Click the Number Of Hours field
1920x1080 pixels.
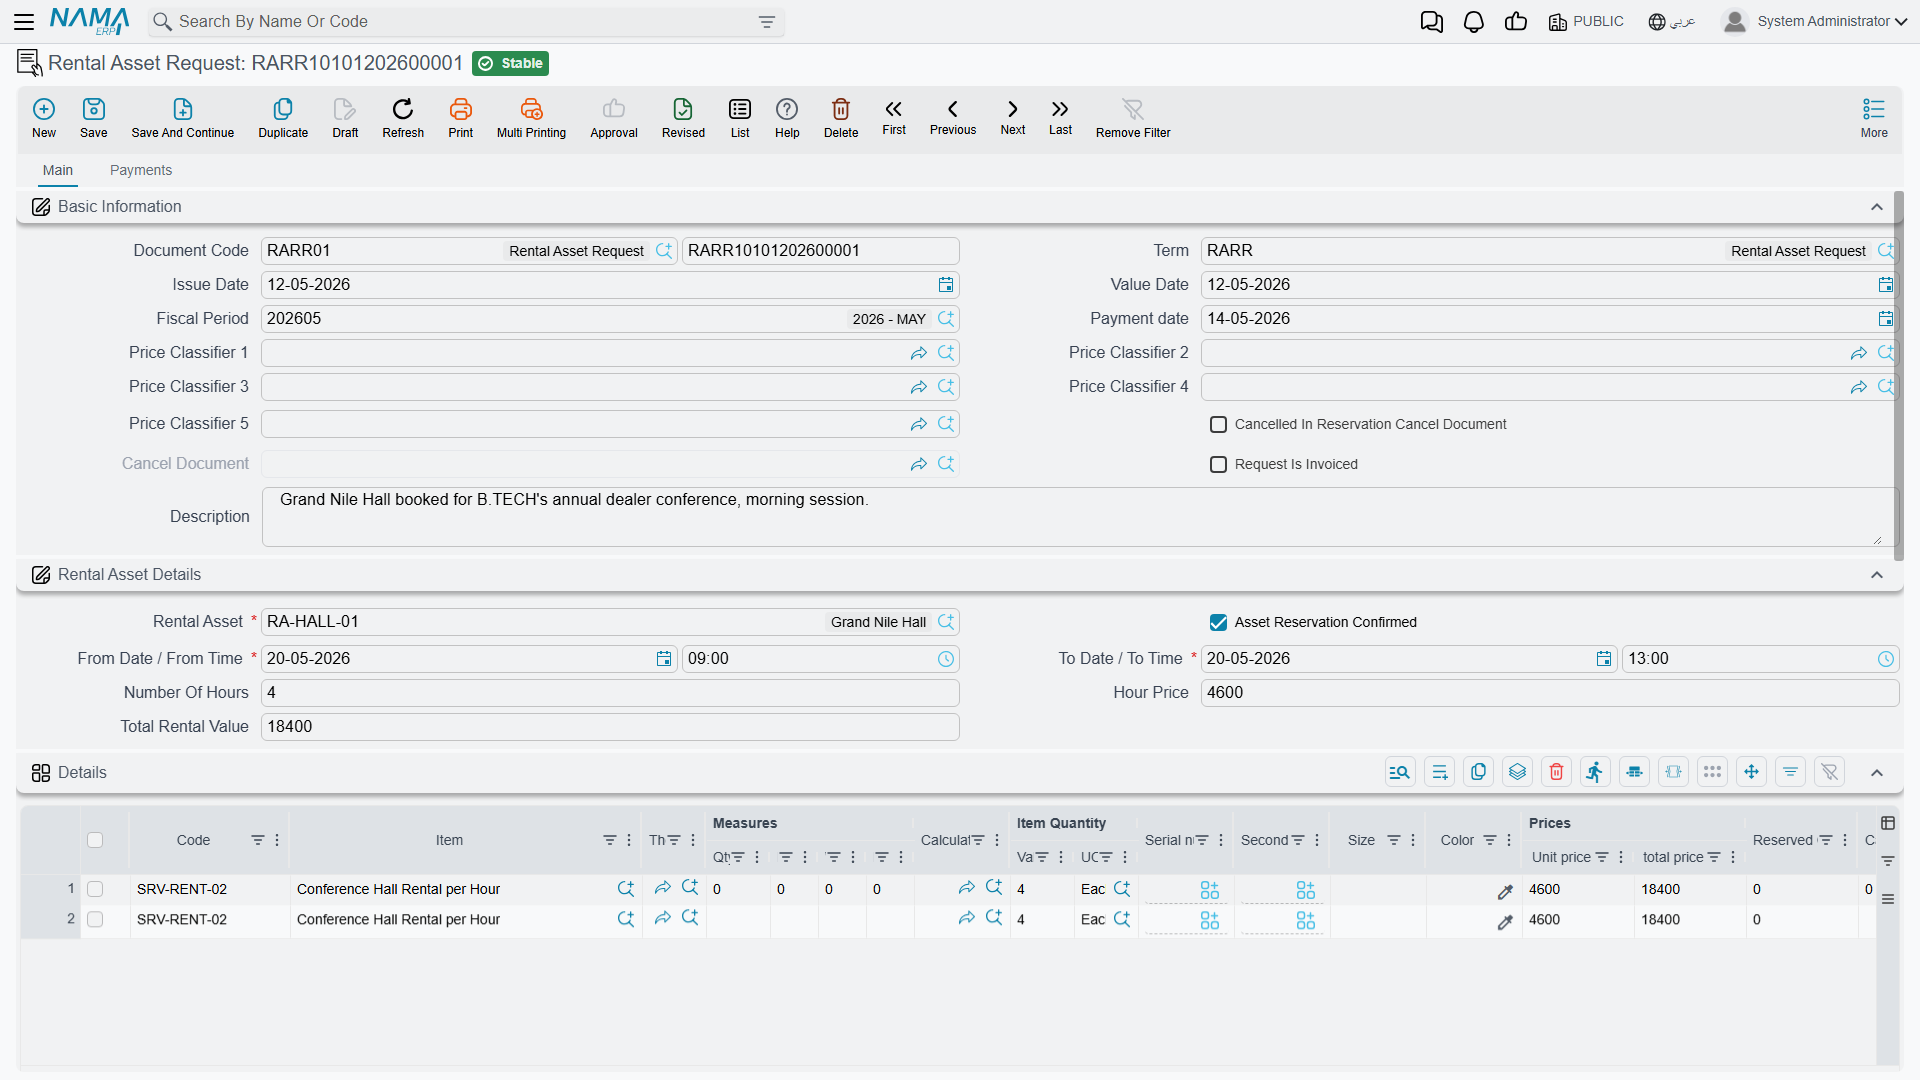click(610, 693)
